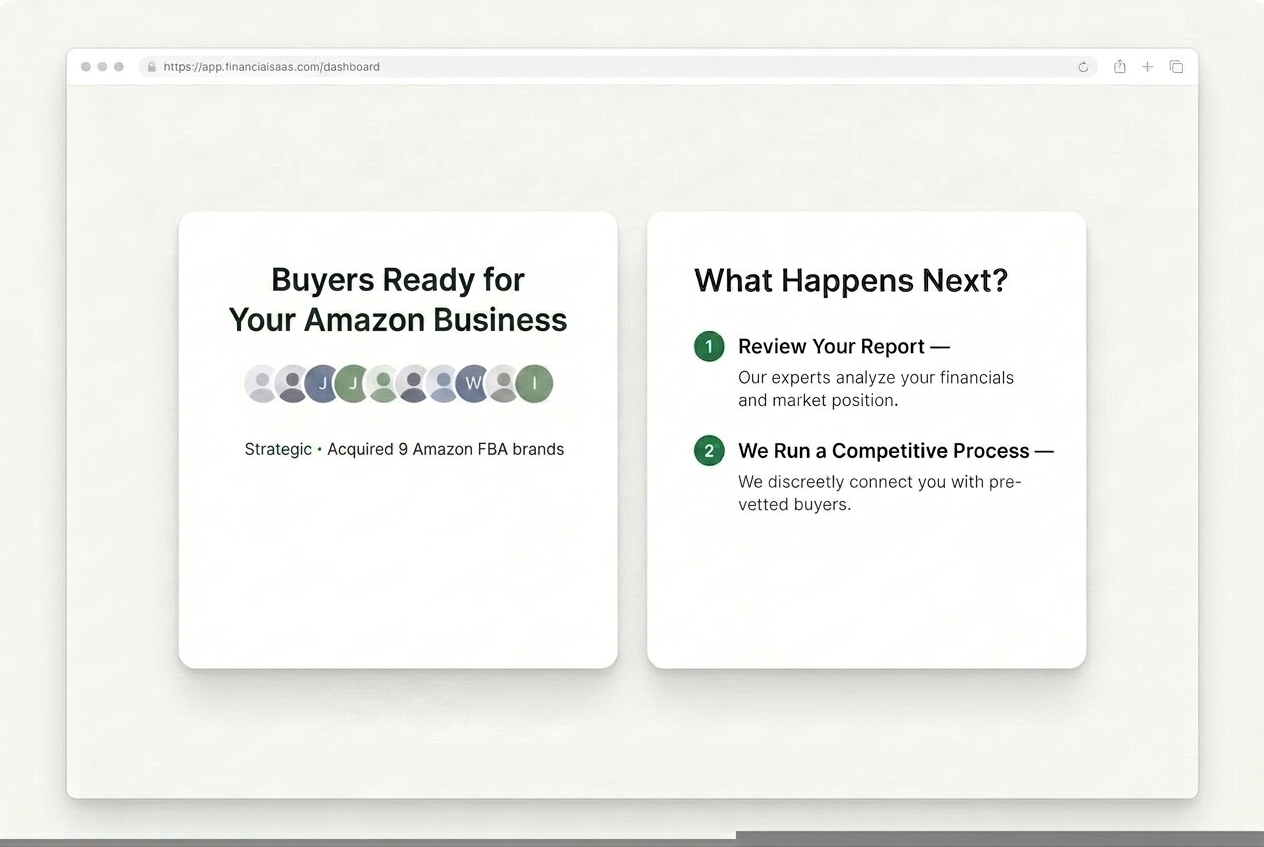
Task: Click the padlock icon beside the URL
Action: [152, 67]
